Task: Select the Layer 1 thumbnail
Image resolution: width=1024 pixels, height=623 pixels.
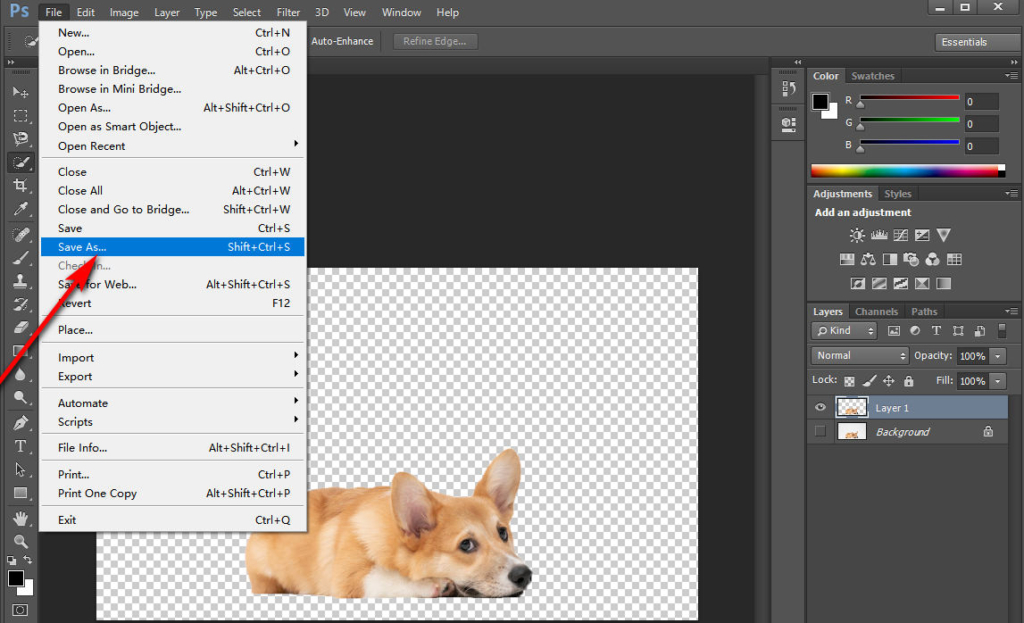Action: [x=852, y=407]
